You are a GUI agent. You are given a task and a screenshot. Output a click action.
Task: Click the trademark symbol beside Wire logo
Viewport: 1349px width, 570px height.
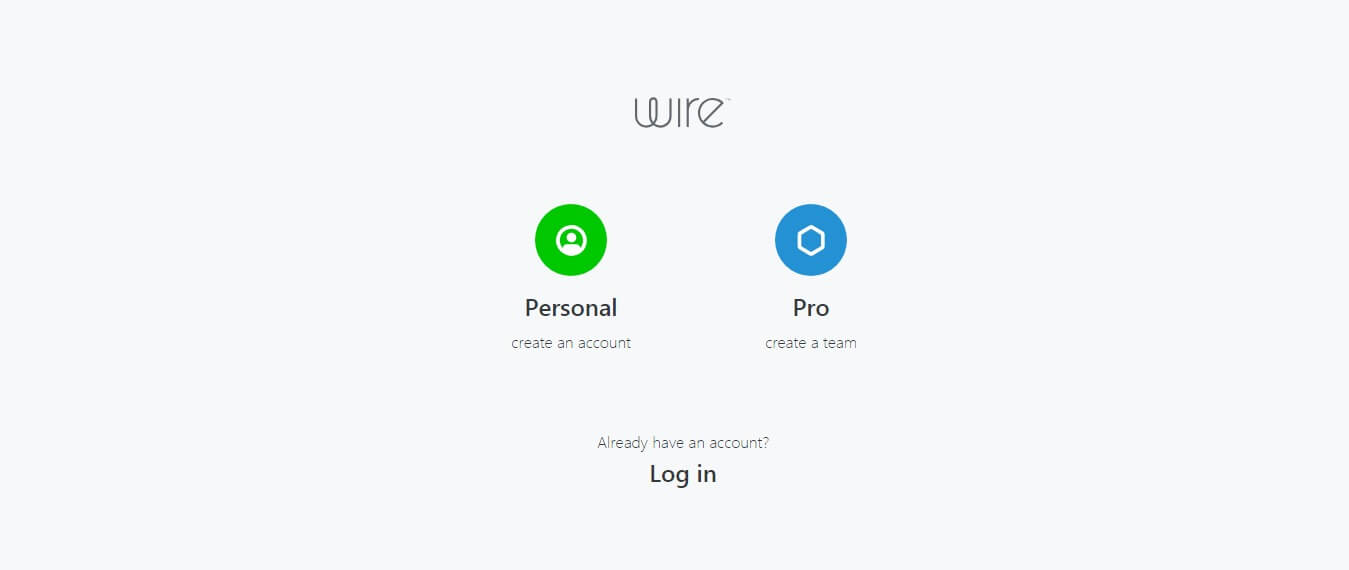click(x=727, y=100)
